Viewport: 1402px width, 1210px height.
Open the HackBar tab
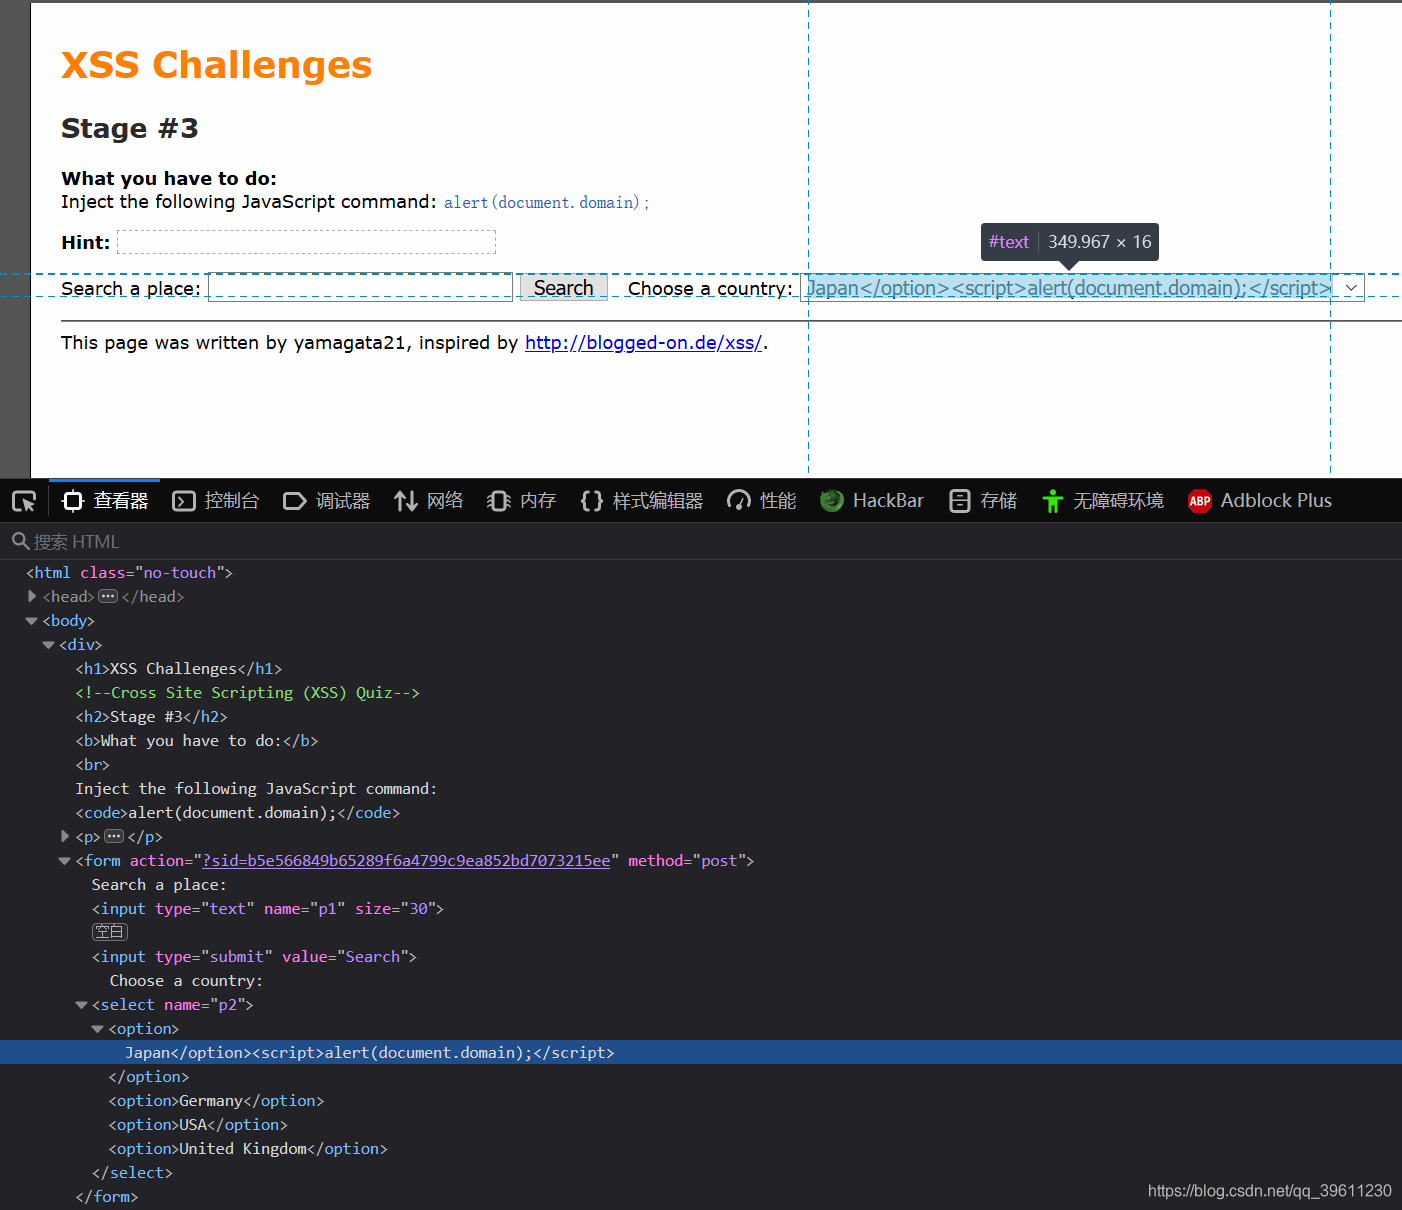click(x=872, y=501)
